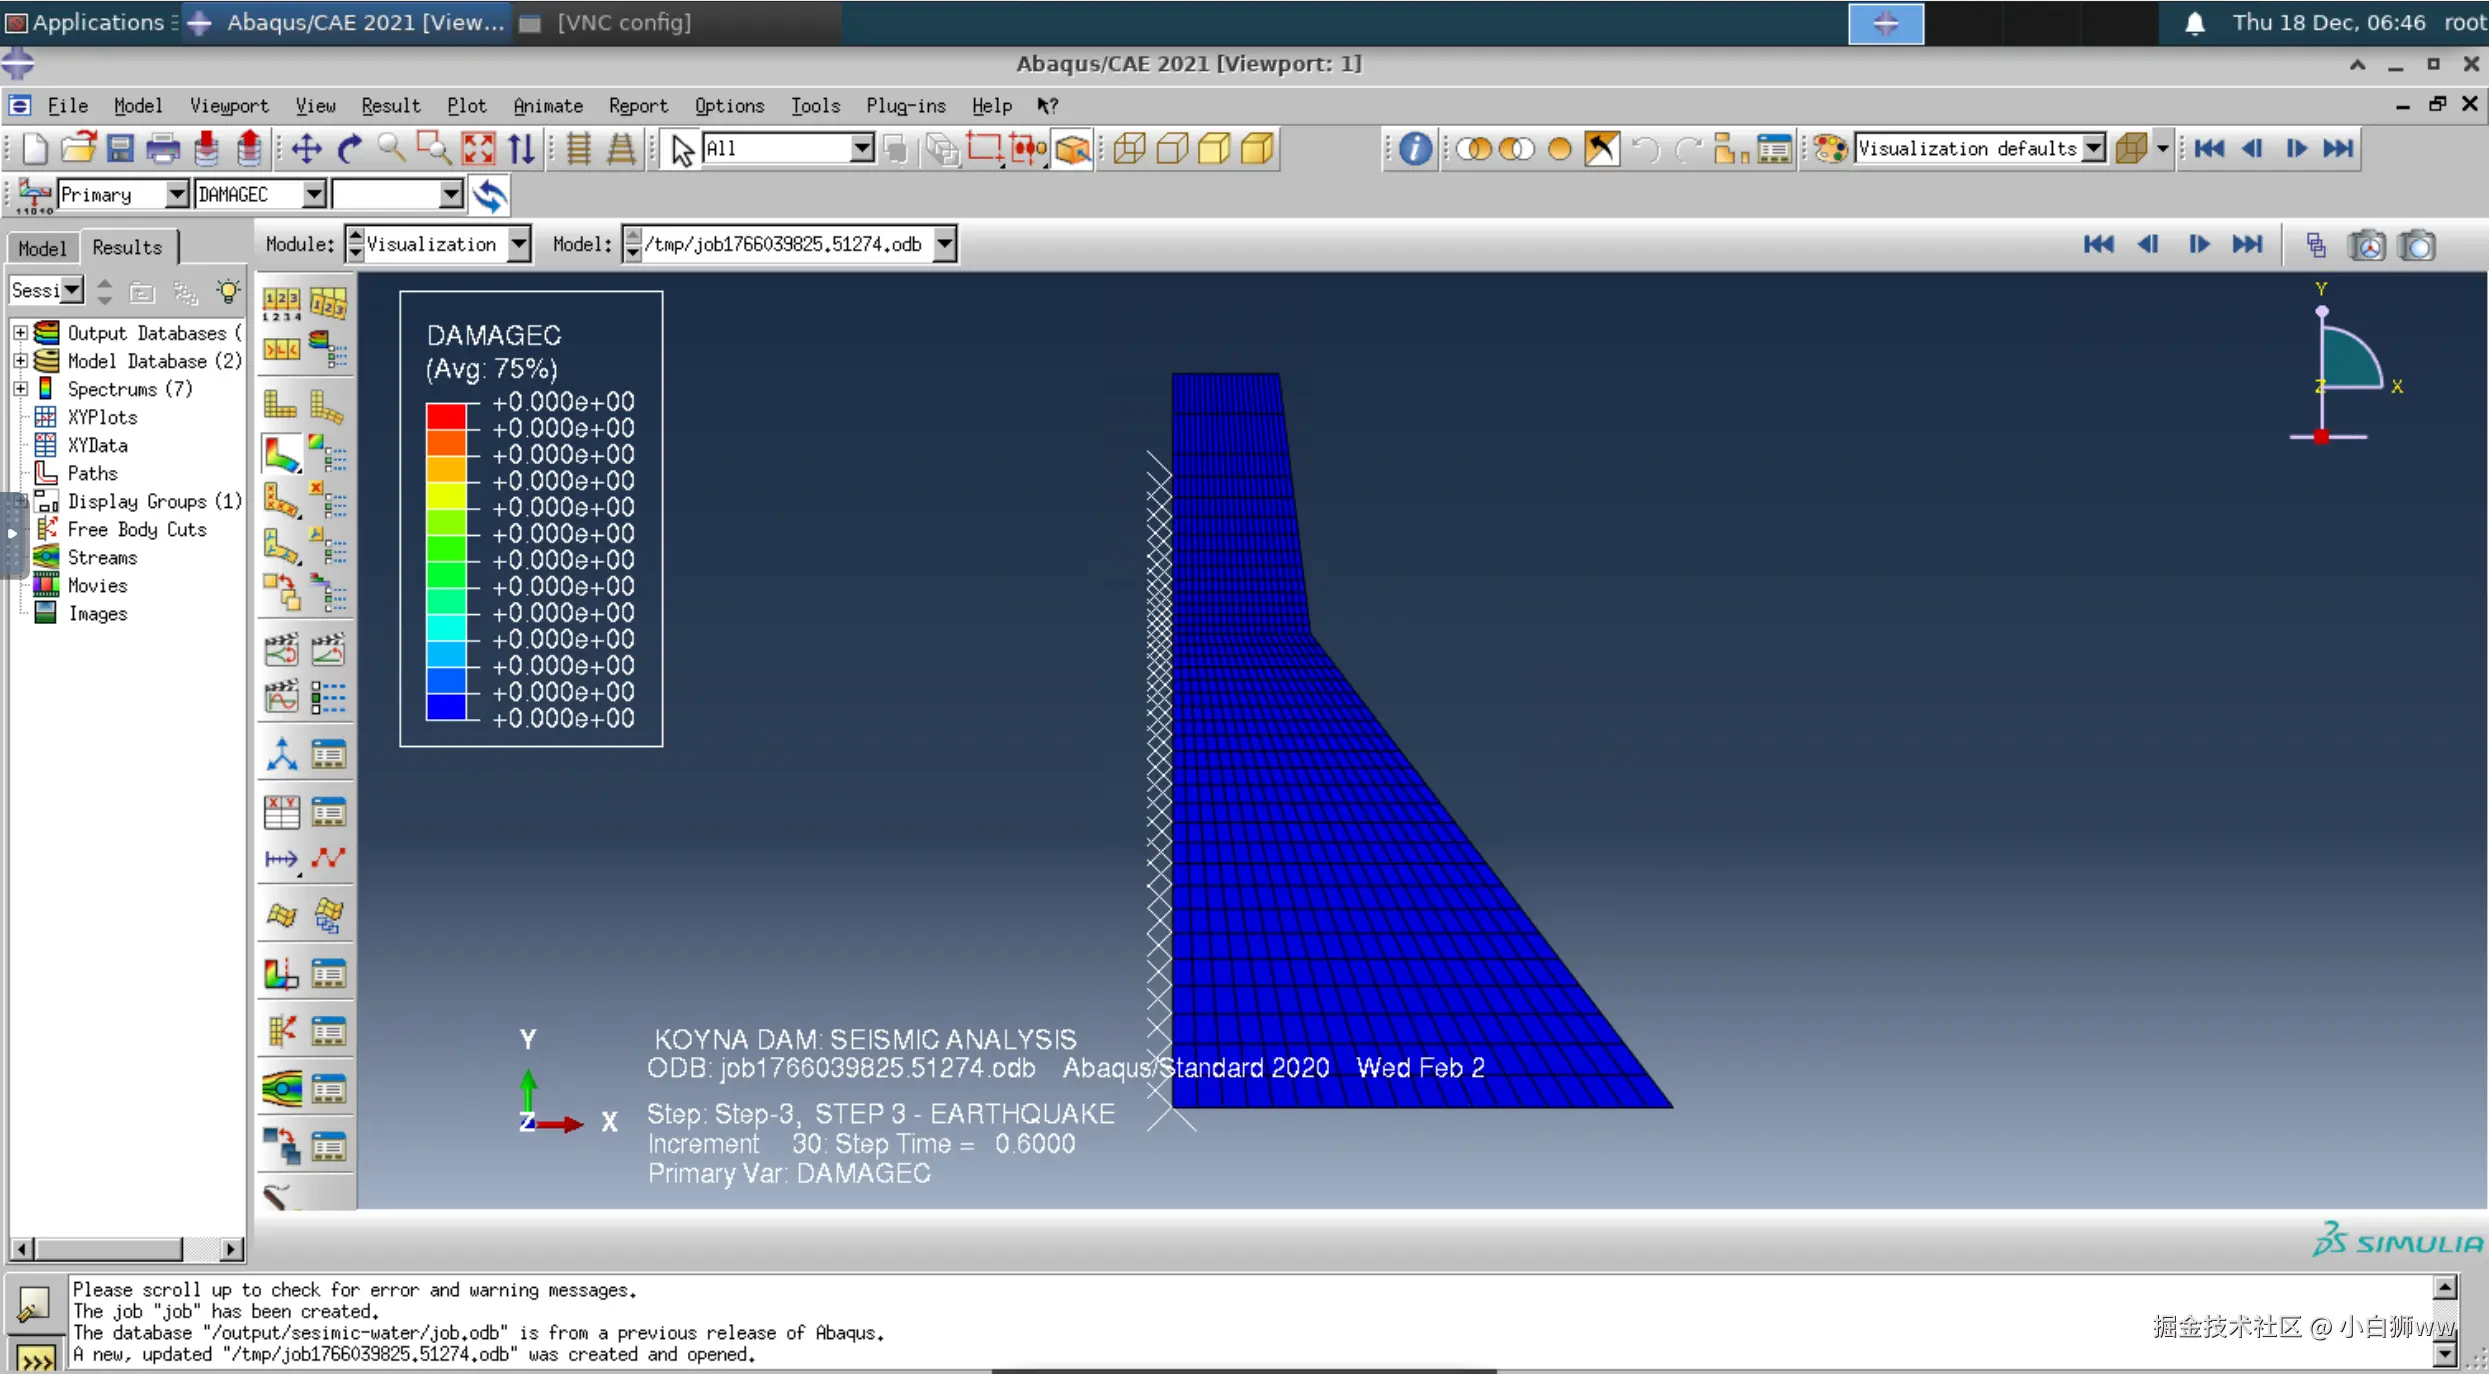The image size is (2489, 1374).
Task: Open the DAMAGEC output variable dropdown
Action: (314, 195)
